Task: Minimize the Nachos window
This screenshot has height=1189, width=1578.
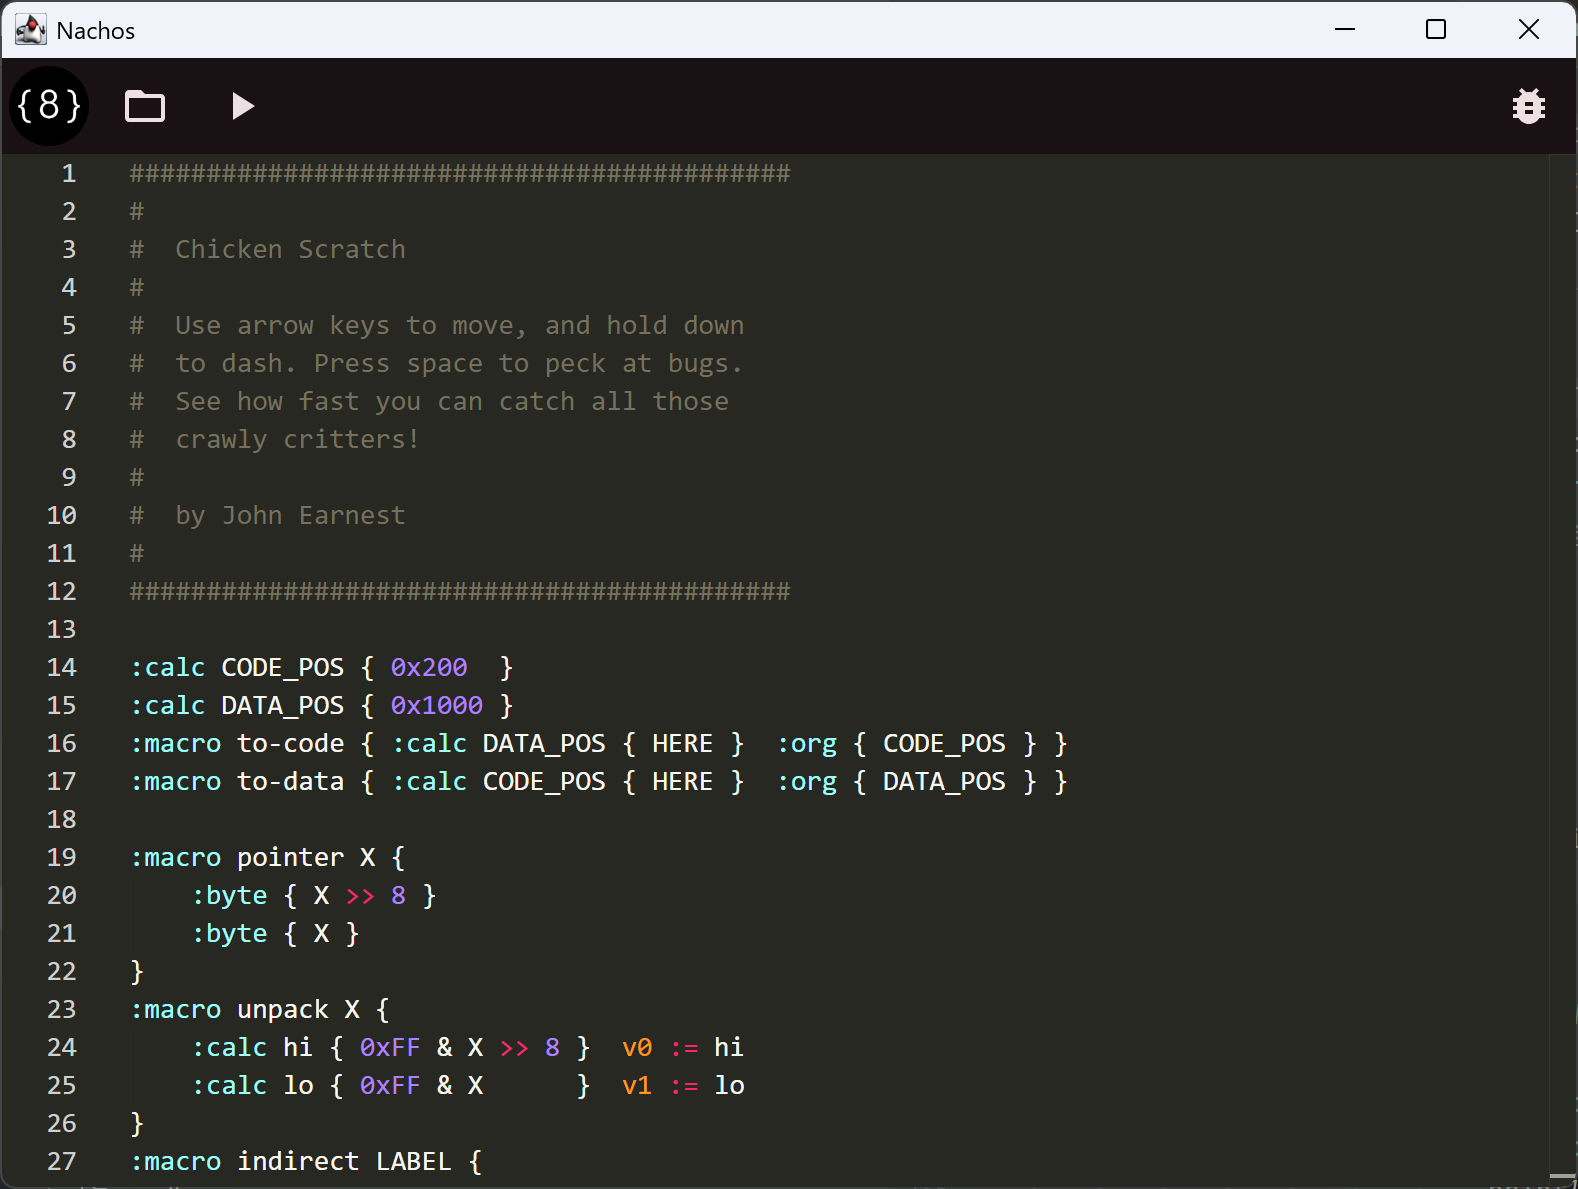Action: (1345, 30)
